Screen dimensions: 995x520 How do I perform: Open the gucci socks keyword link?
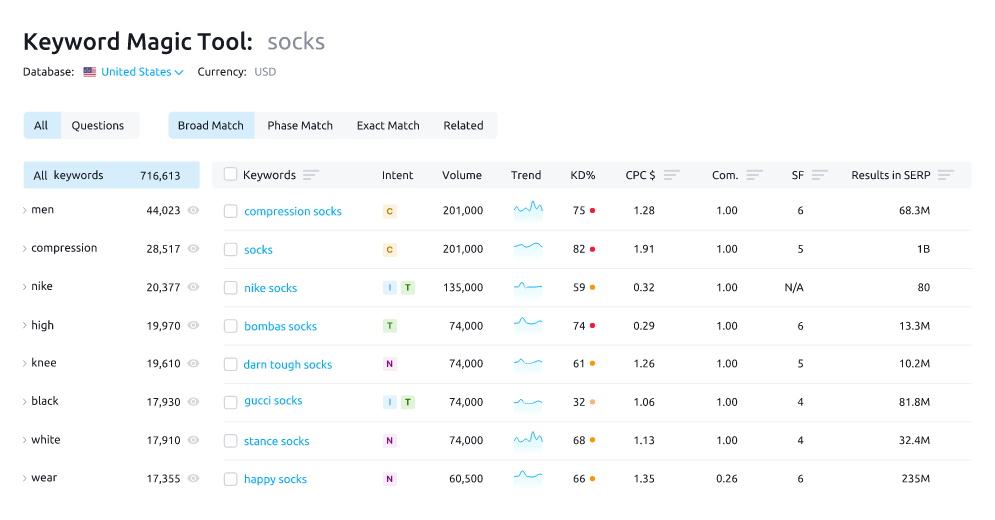[x=273, y=401]
